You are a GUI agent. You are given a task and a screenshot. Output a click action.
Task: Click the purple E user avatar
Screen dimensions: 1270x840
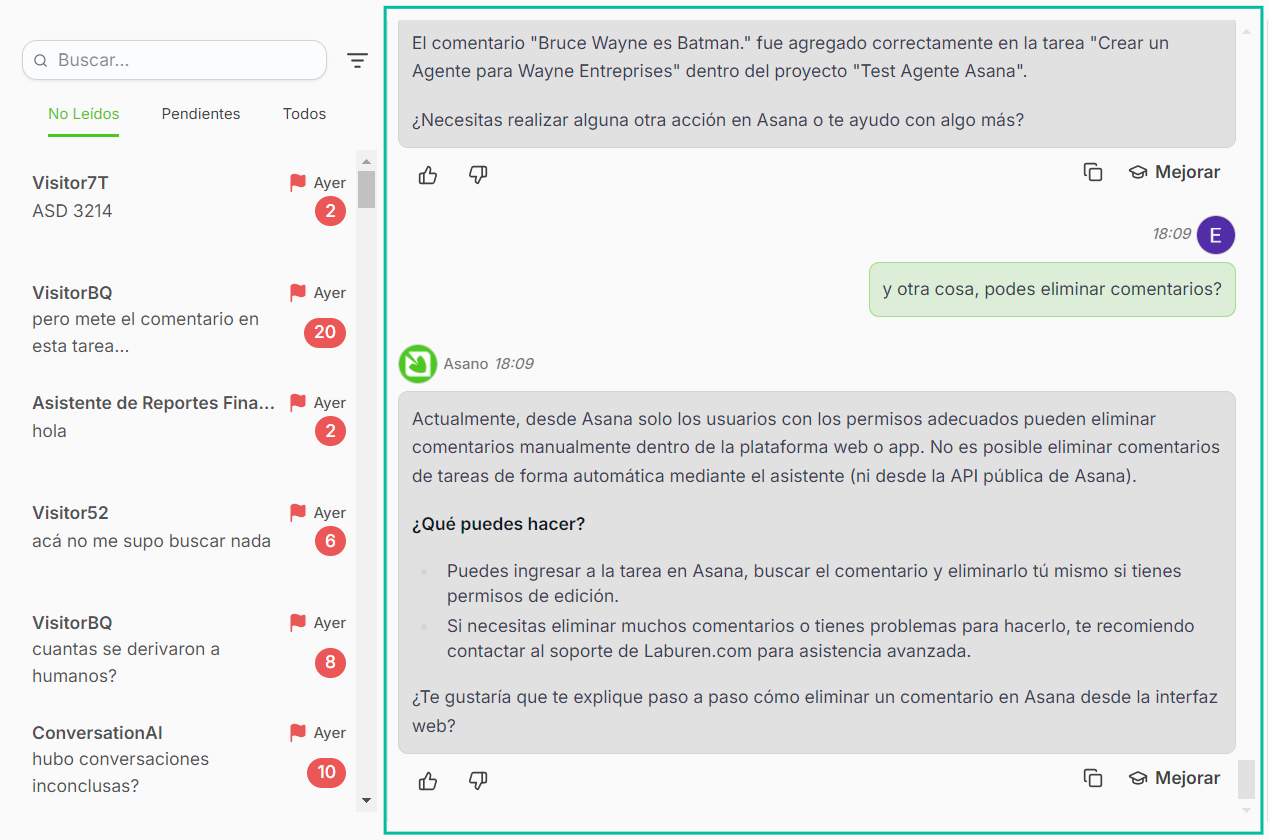1215,236
